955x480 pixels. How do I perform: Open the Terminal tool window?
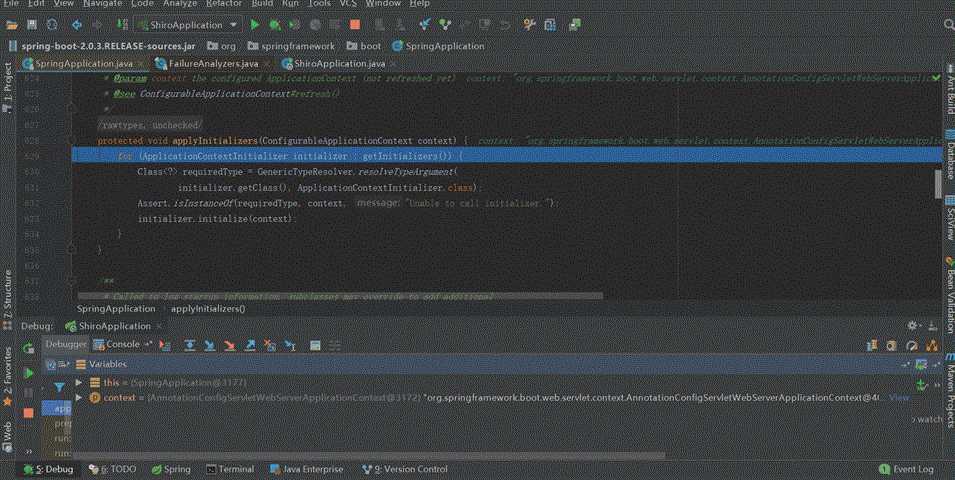pos(230,469)
